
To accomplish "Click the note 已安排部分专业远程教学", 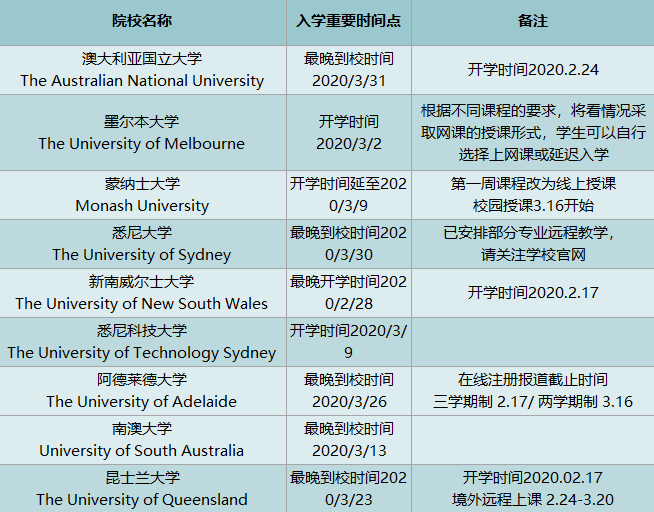I will tap(529, 233).
